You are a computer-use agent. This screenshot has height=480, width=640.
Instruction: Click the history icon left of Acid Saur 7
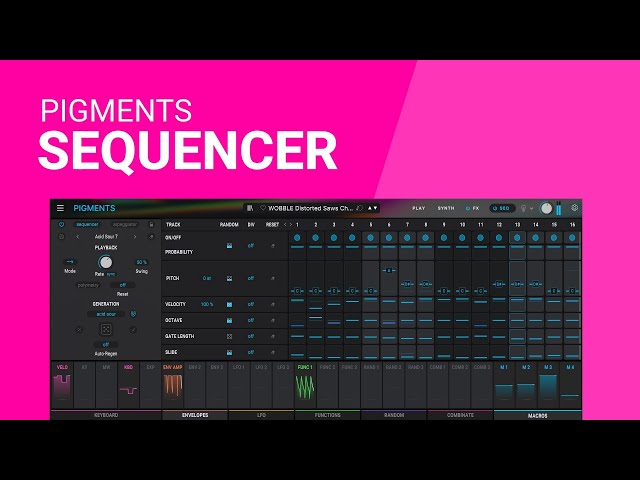[62, 236]
